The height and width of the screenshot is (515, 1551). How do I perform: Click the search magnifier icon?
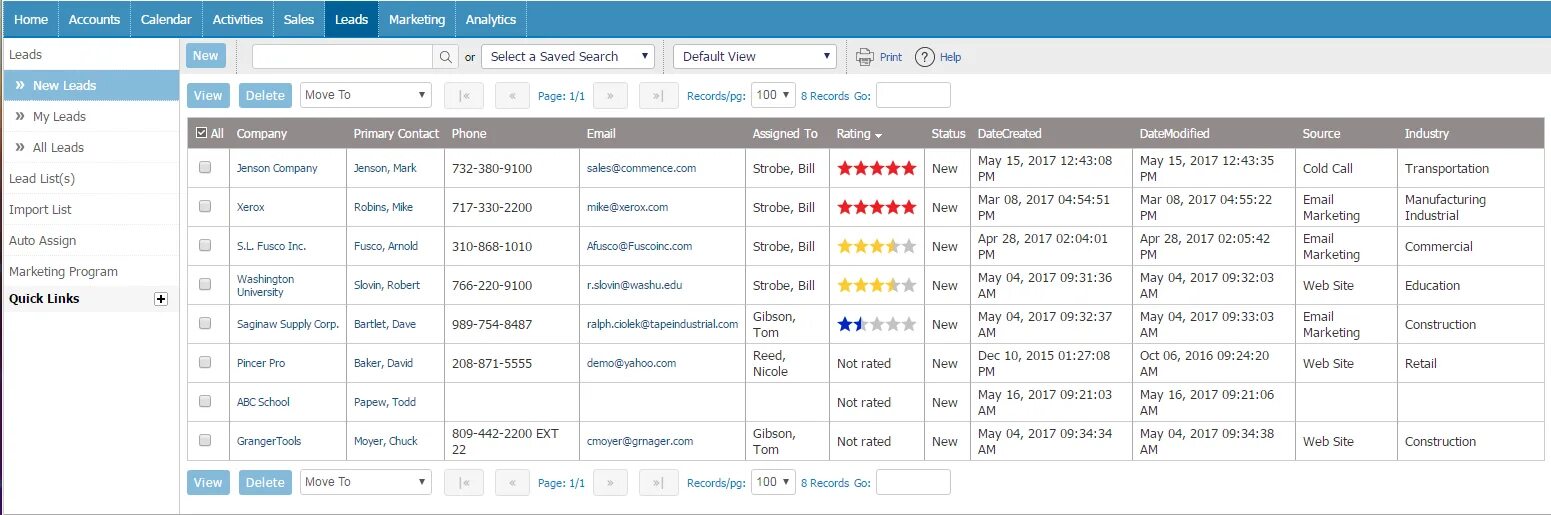coord(445,57)
